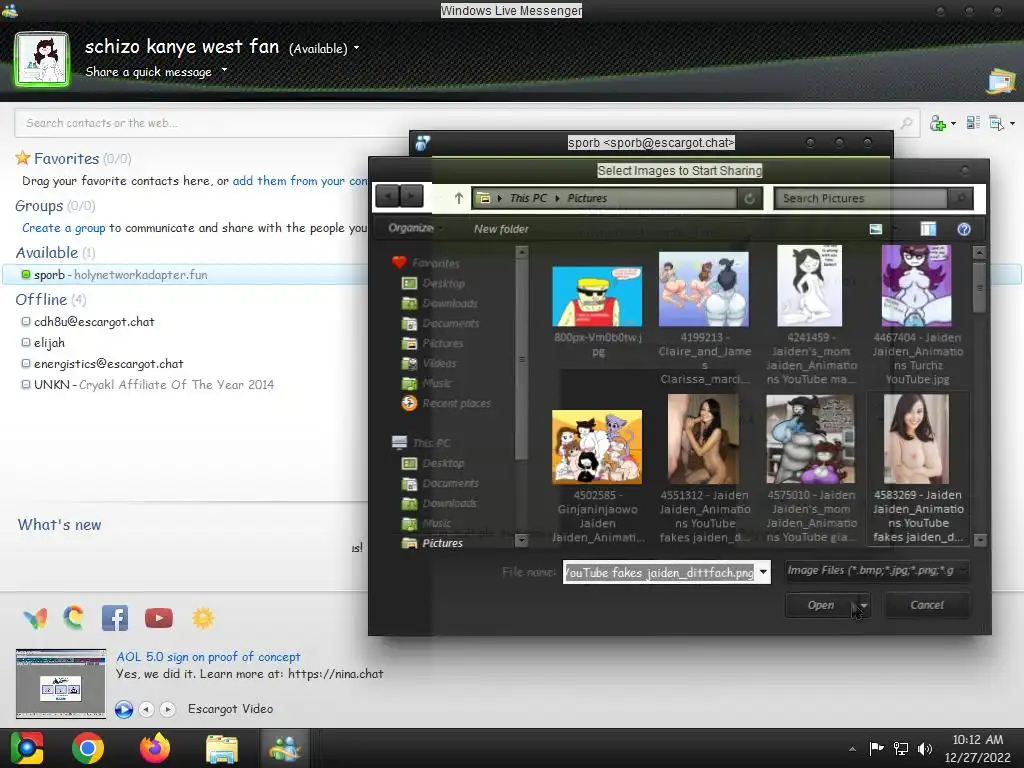Click the user profile avatar picture
The image size is (1024, 768).
tap(42, 60)
